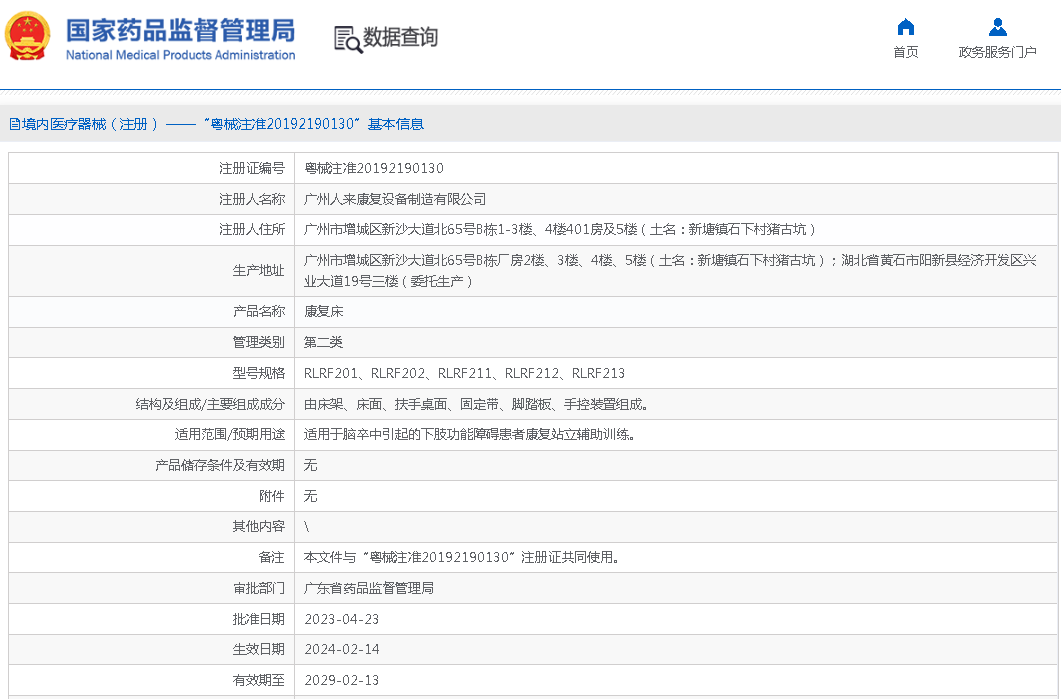Click the 审批部门 label
Image resolution: width=1061 pixels, height=699 pixels.
pos(258,588)
